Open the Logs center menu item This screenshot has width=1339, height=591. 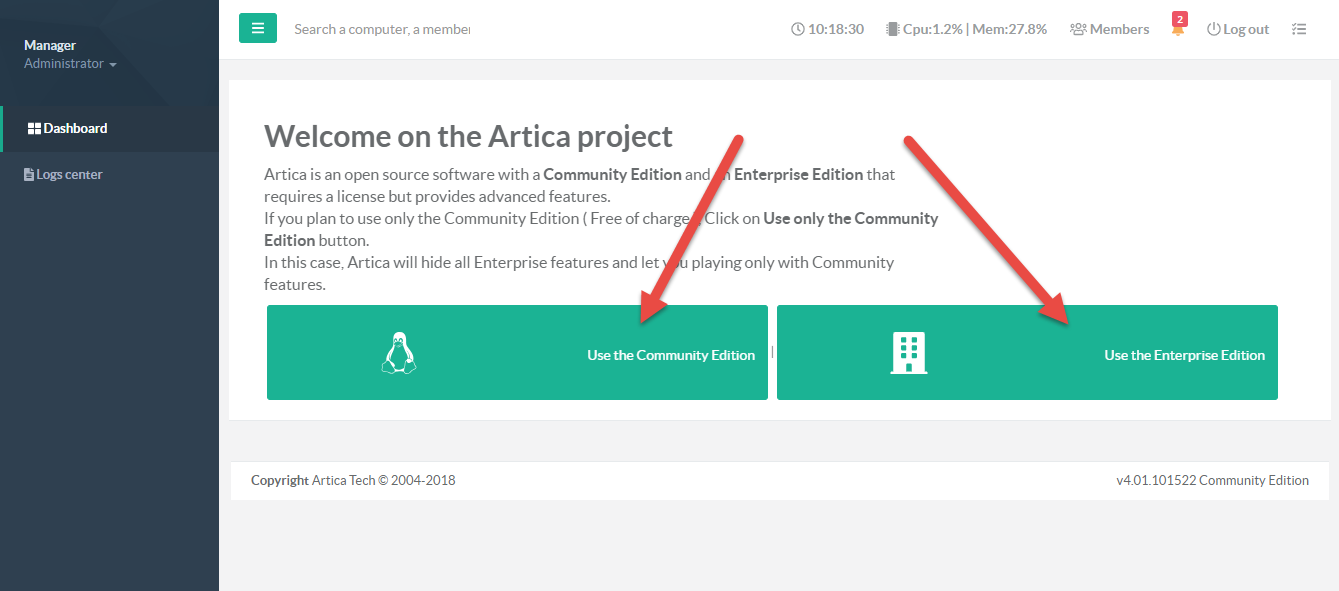point(69,175)
